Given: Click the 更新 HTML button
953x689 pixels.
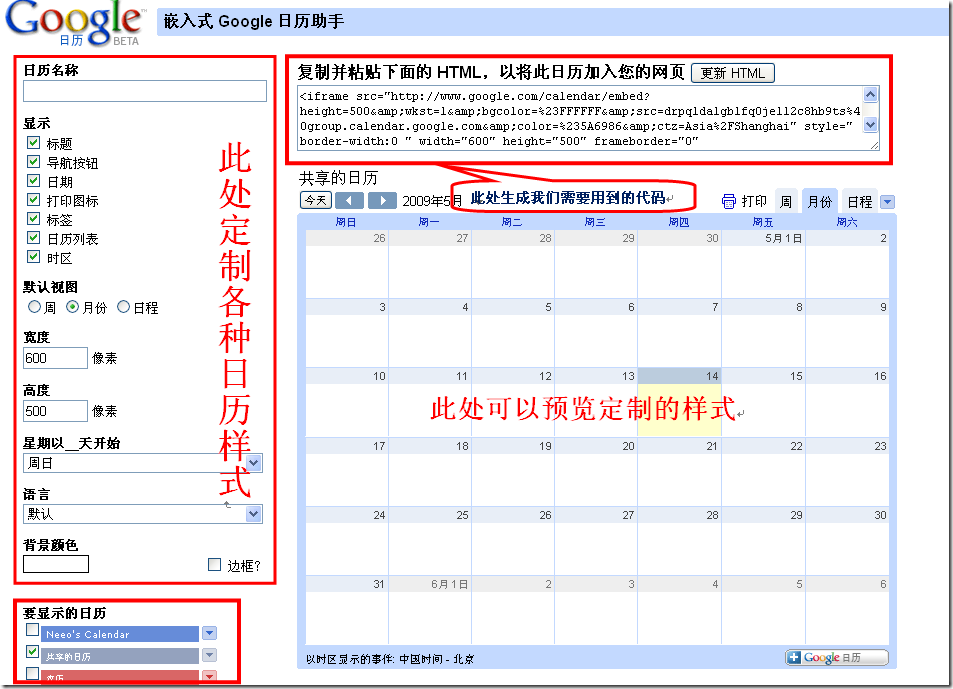Looking at the screenshot, I should pyautogui.click(x=732, y=73).
